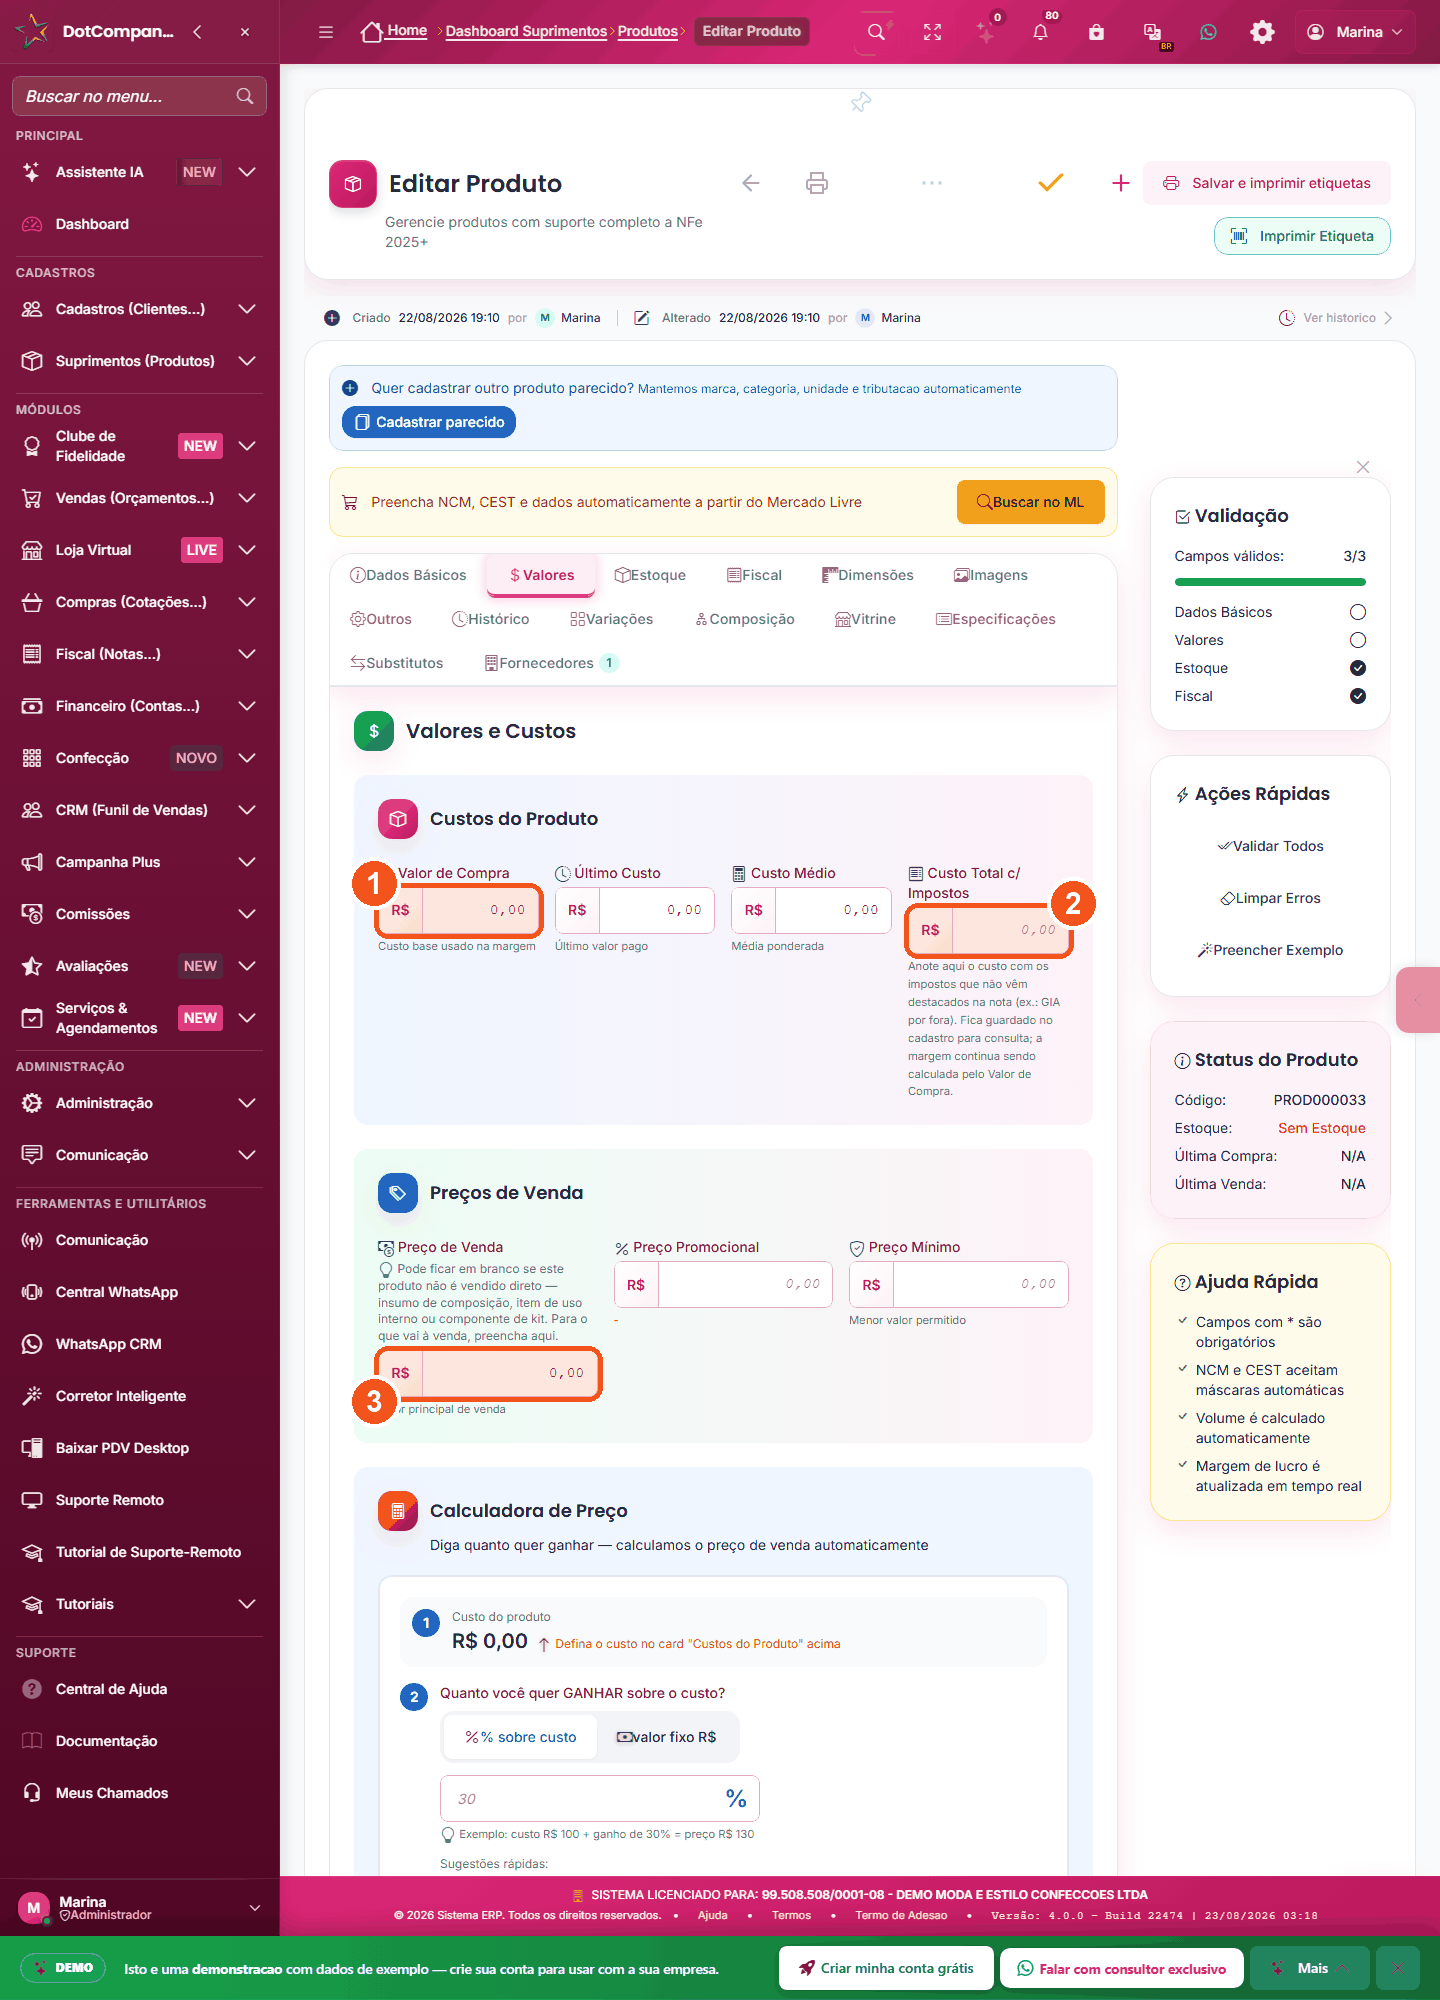
Task: Save product with the orange checkmark
Action: point(1050,183)
